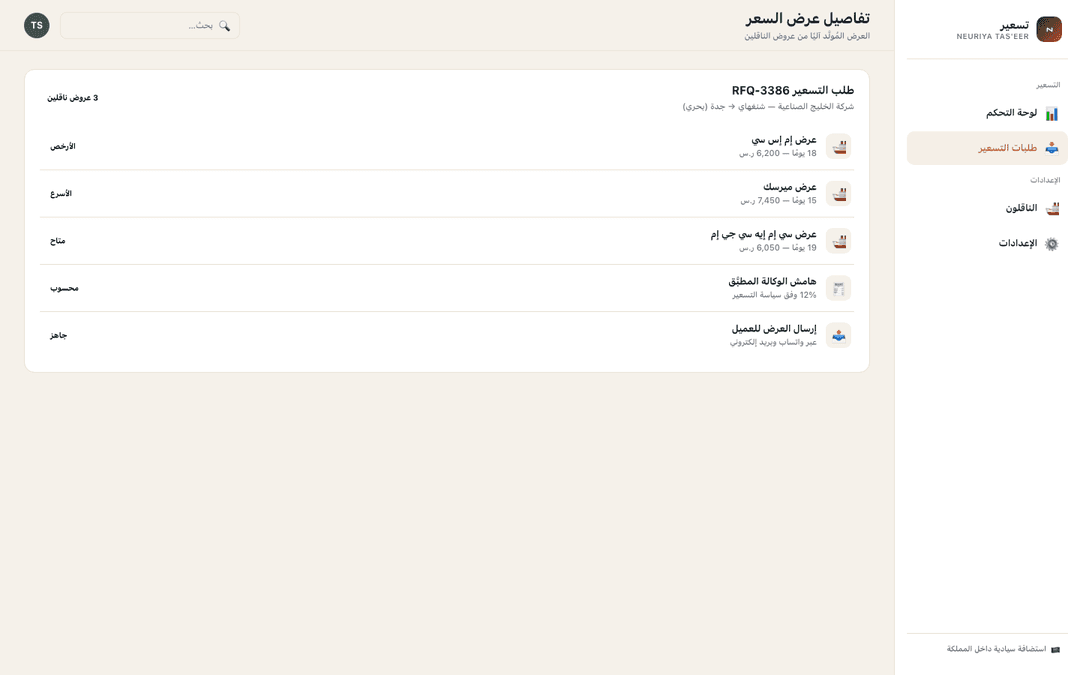The image size is (1080, 675).
Task: Click the ship icon of عرض إم إس سي
Action: [x=838, y=147]
